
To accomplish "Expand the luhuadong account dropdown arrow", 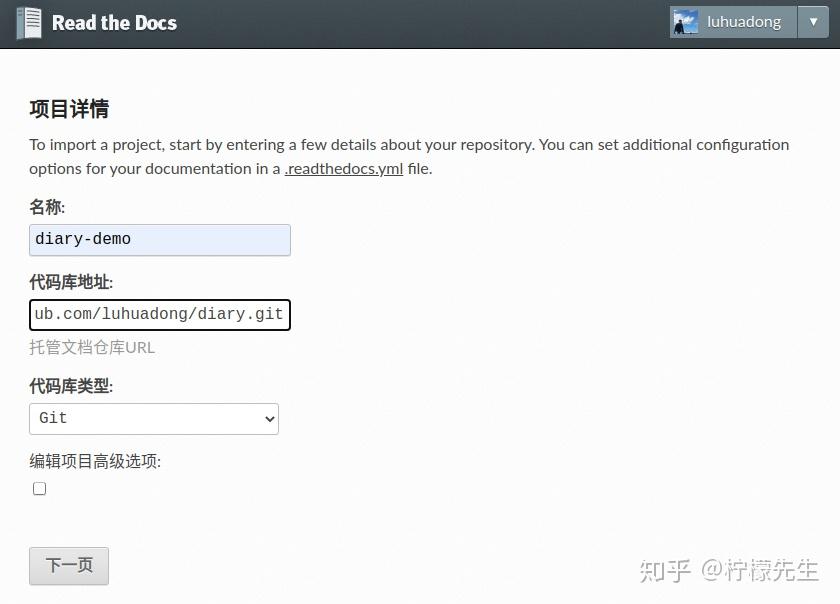I will click(x=815, y=21).
